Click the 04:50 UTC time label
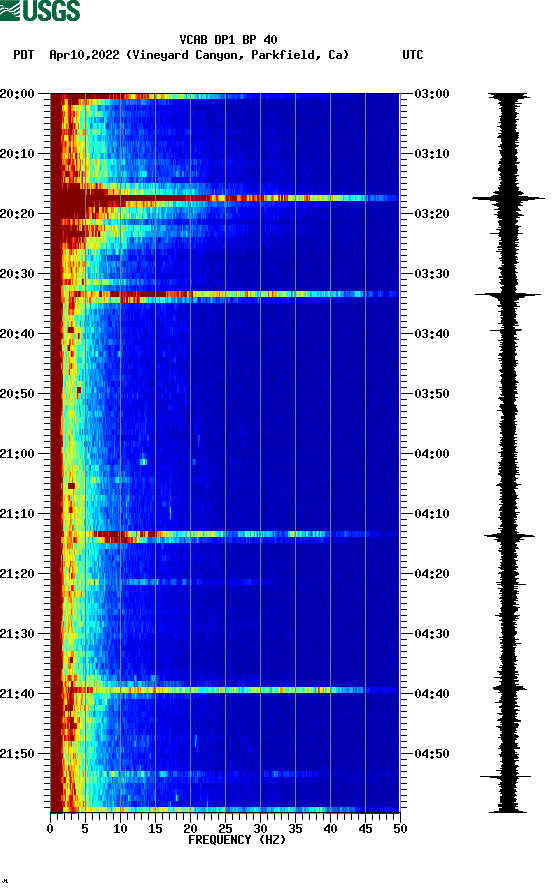Viewport: 552px width, 892px height. [x=432, y=754]
